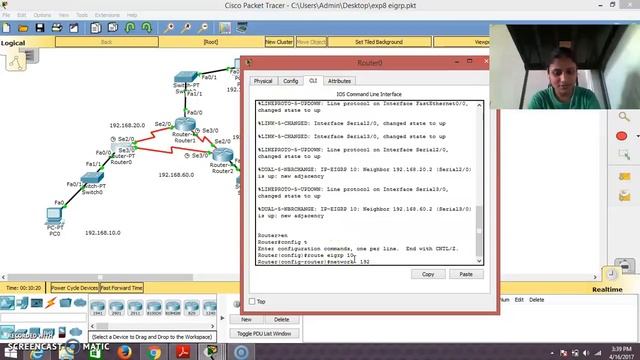Image resolution: width=640 pixels, height=360 pixels.
Task: Open the Activity Wizard toolbar icon
Action: pos(73,28)
